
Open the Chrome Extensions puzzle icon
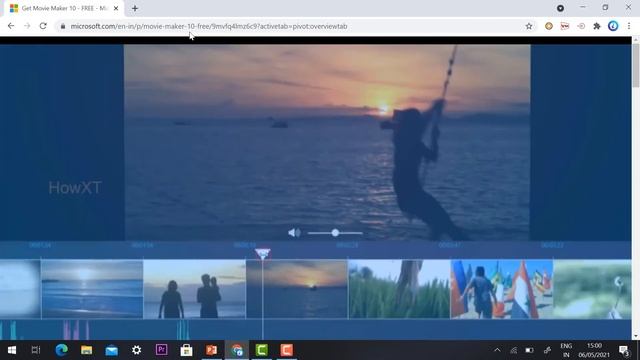[597, 26]
